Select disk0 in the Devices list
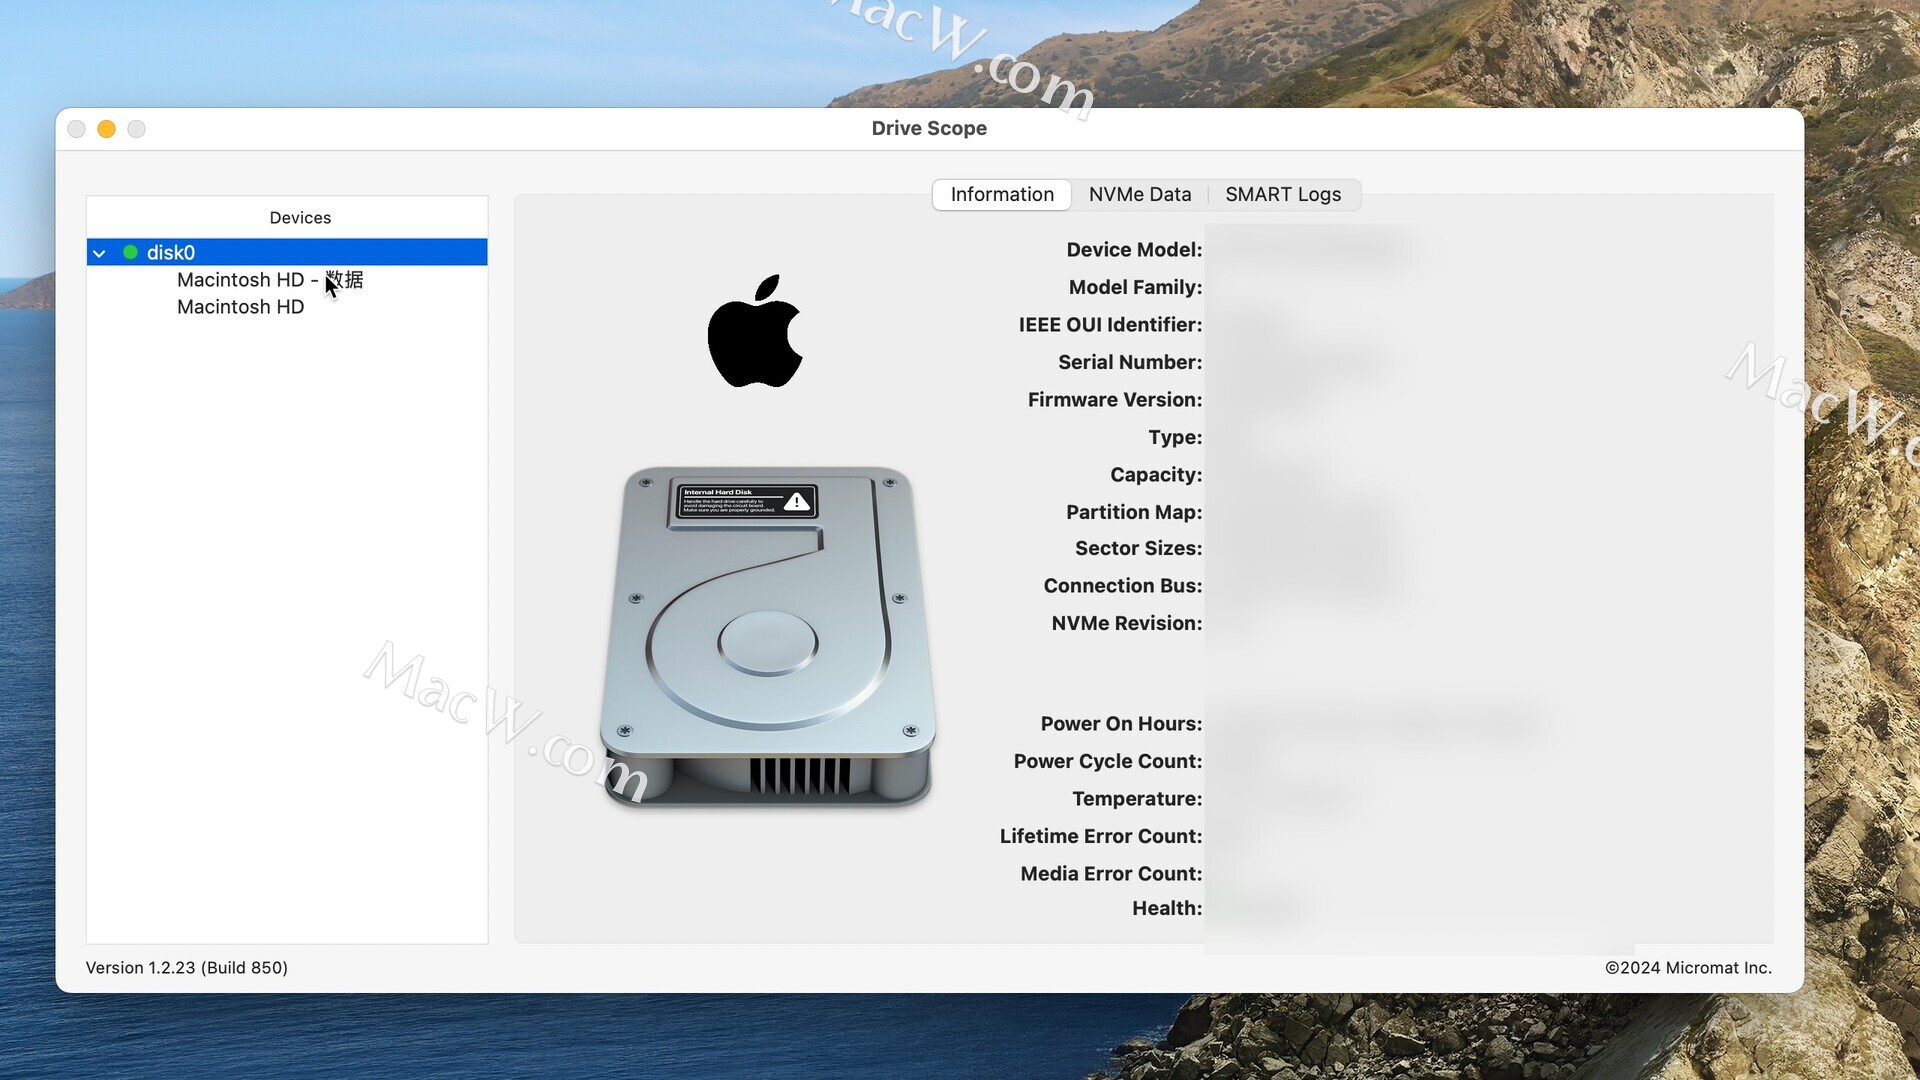 (x=171, y=253)
